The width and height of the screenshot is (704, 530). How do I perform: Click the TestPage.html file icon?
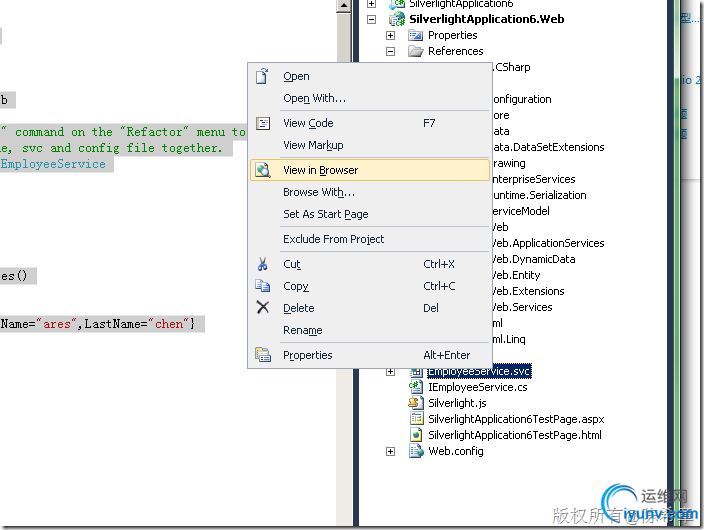click(x=416, y=435)
